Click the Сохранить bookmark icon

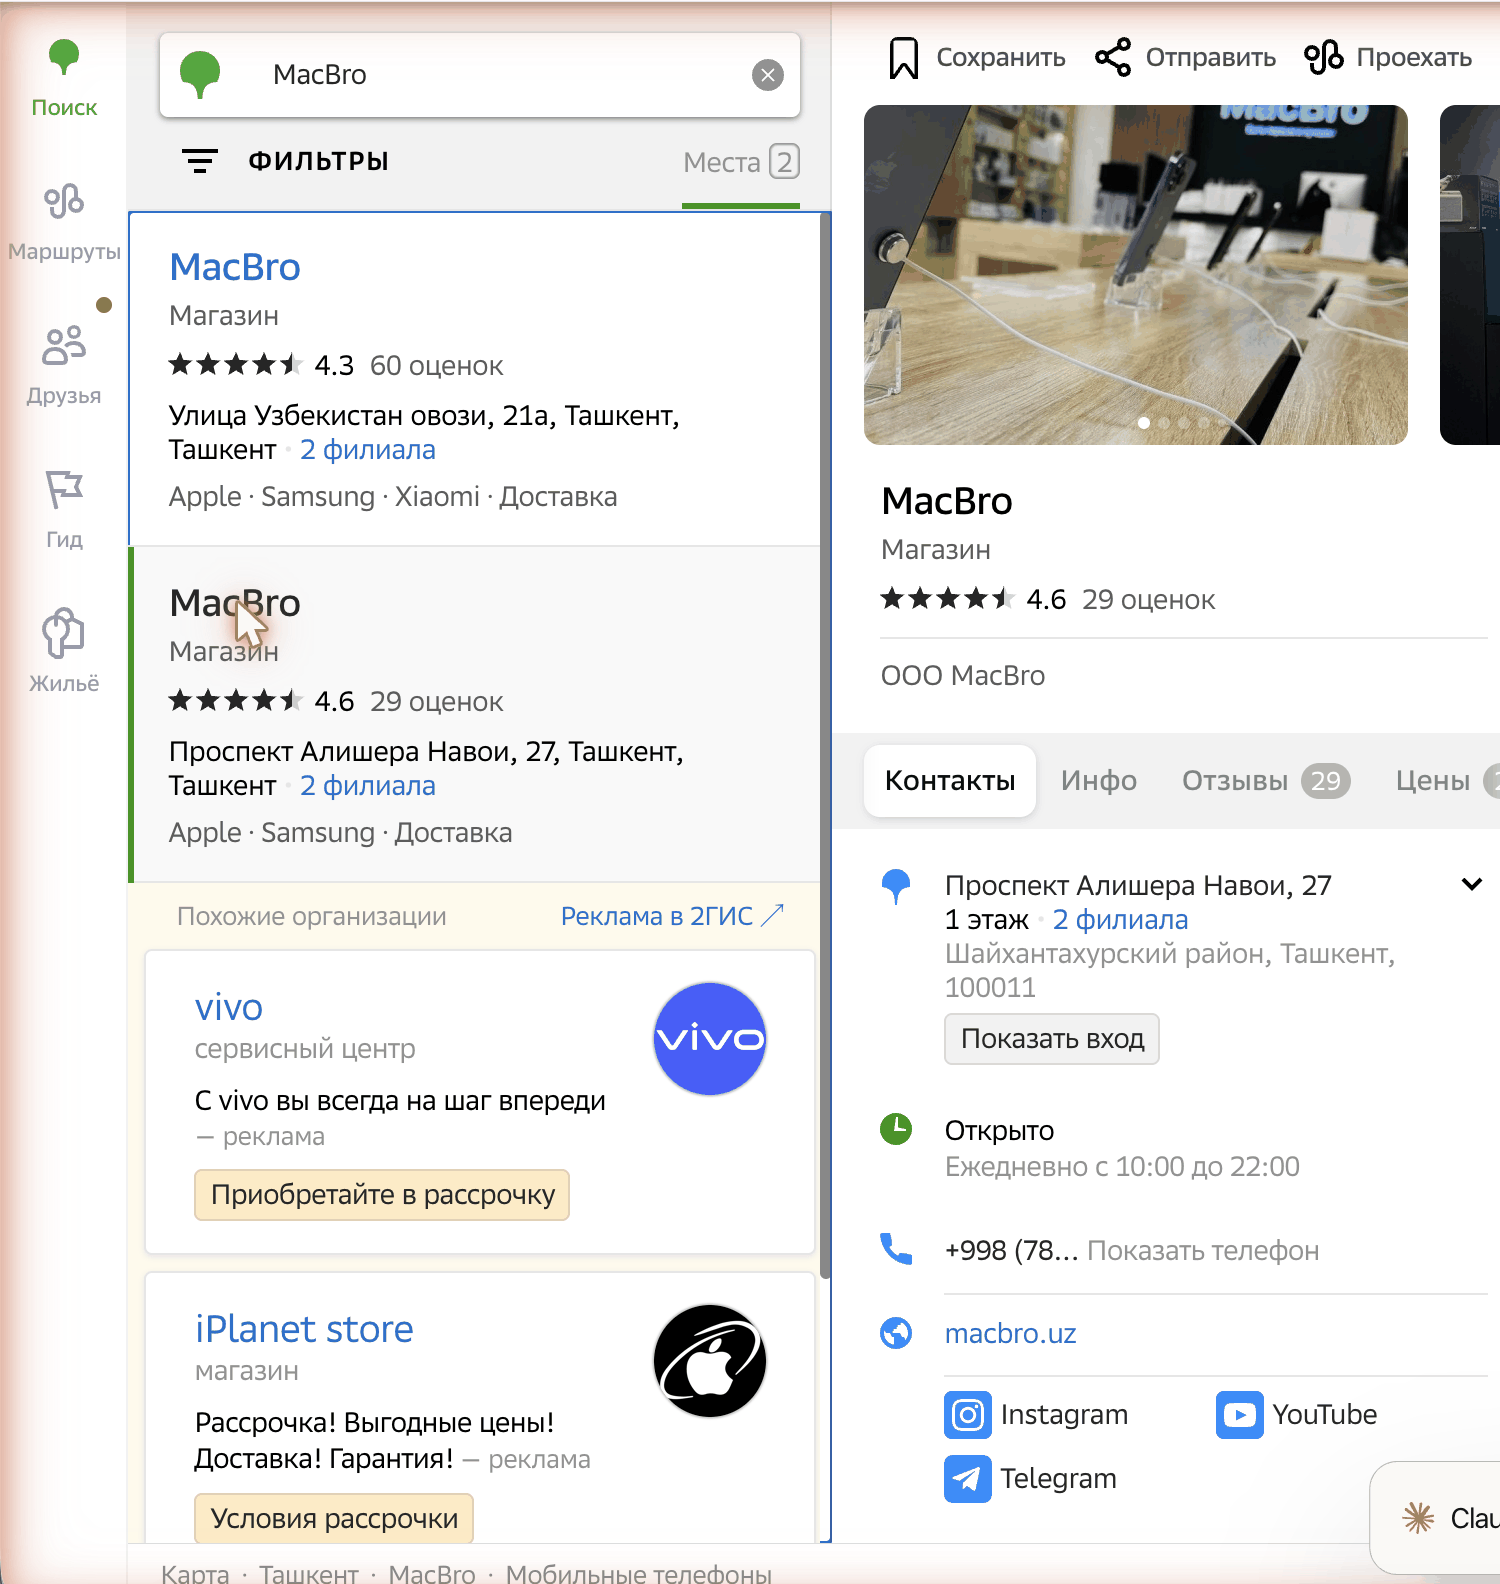904,58
